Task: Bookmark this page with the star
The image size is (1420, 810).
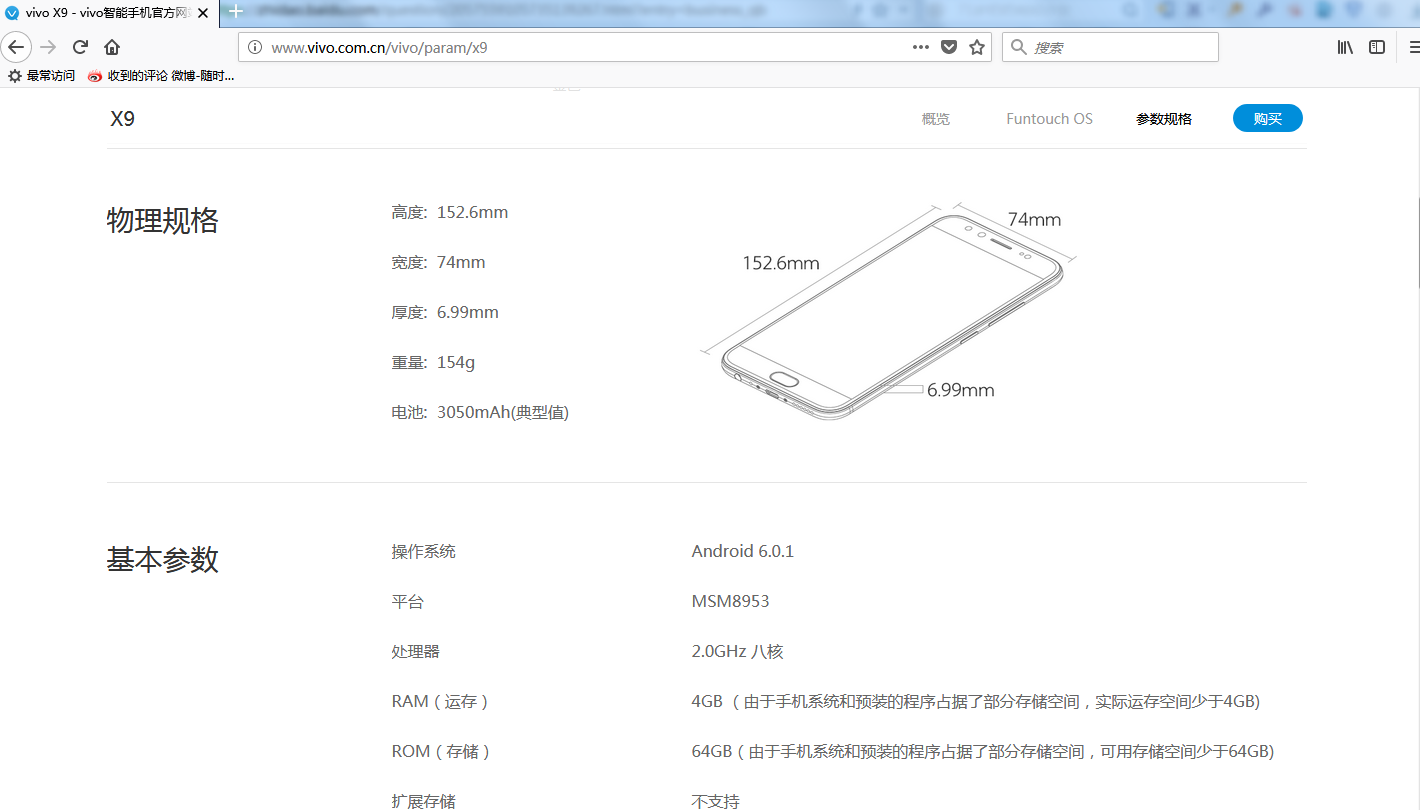Action: tap(977, 47)
